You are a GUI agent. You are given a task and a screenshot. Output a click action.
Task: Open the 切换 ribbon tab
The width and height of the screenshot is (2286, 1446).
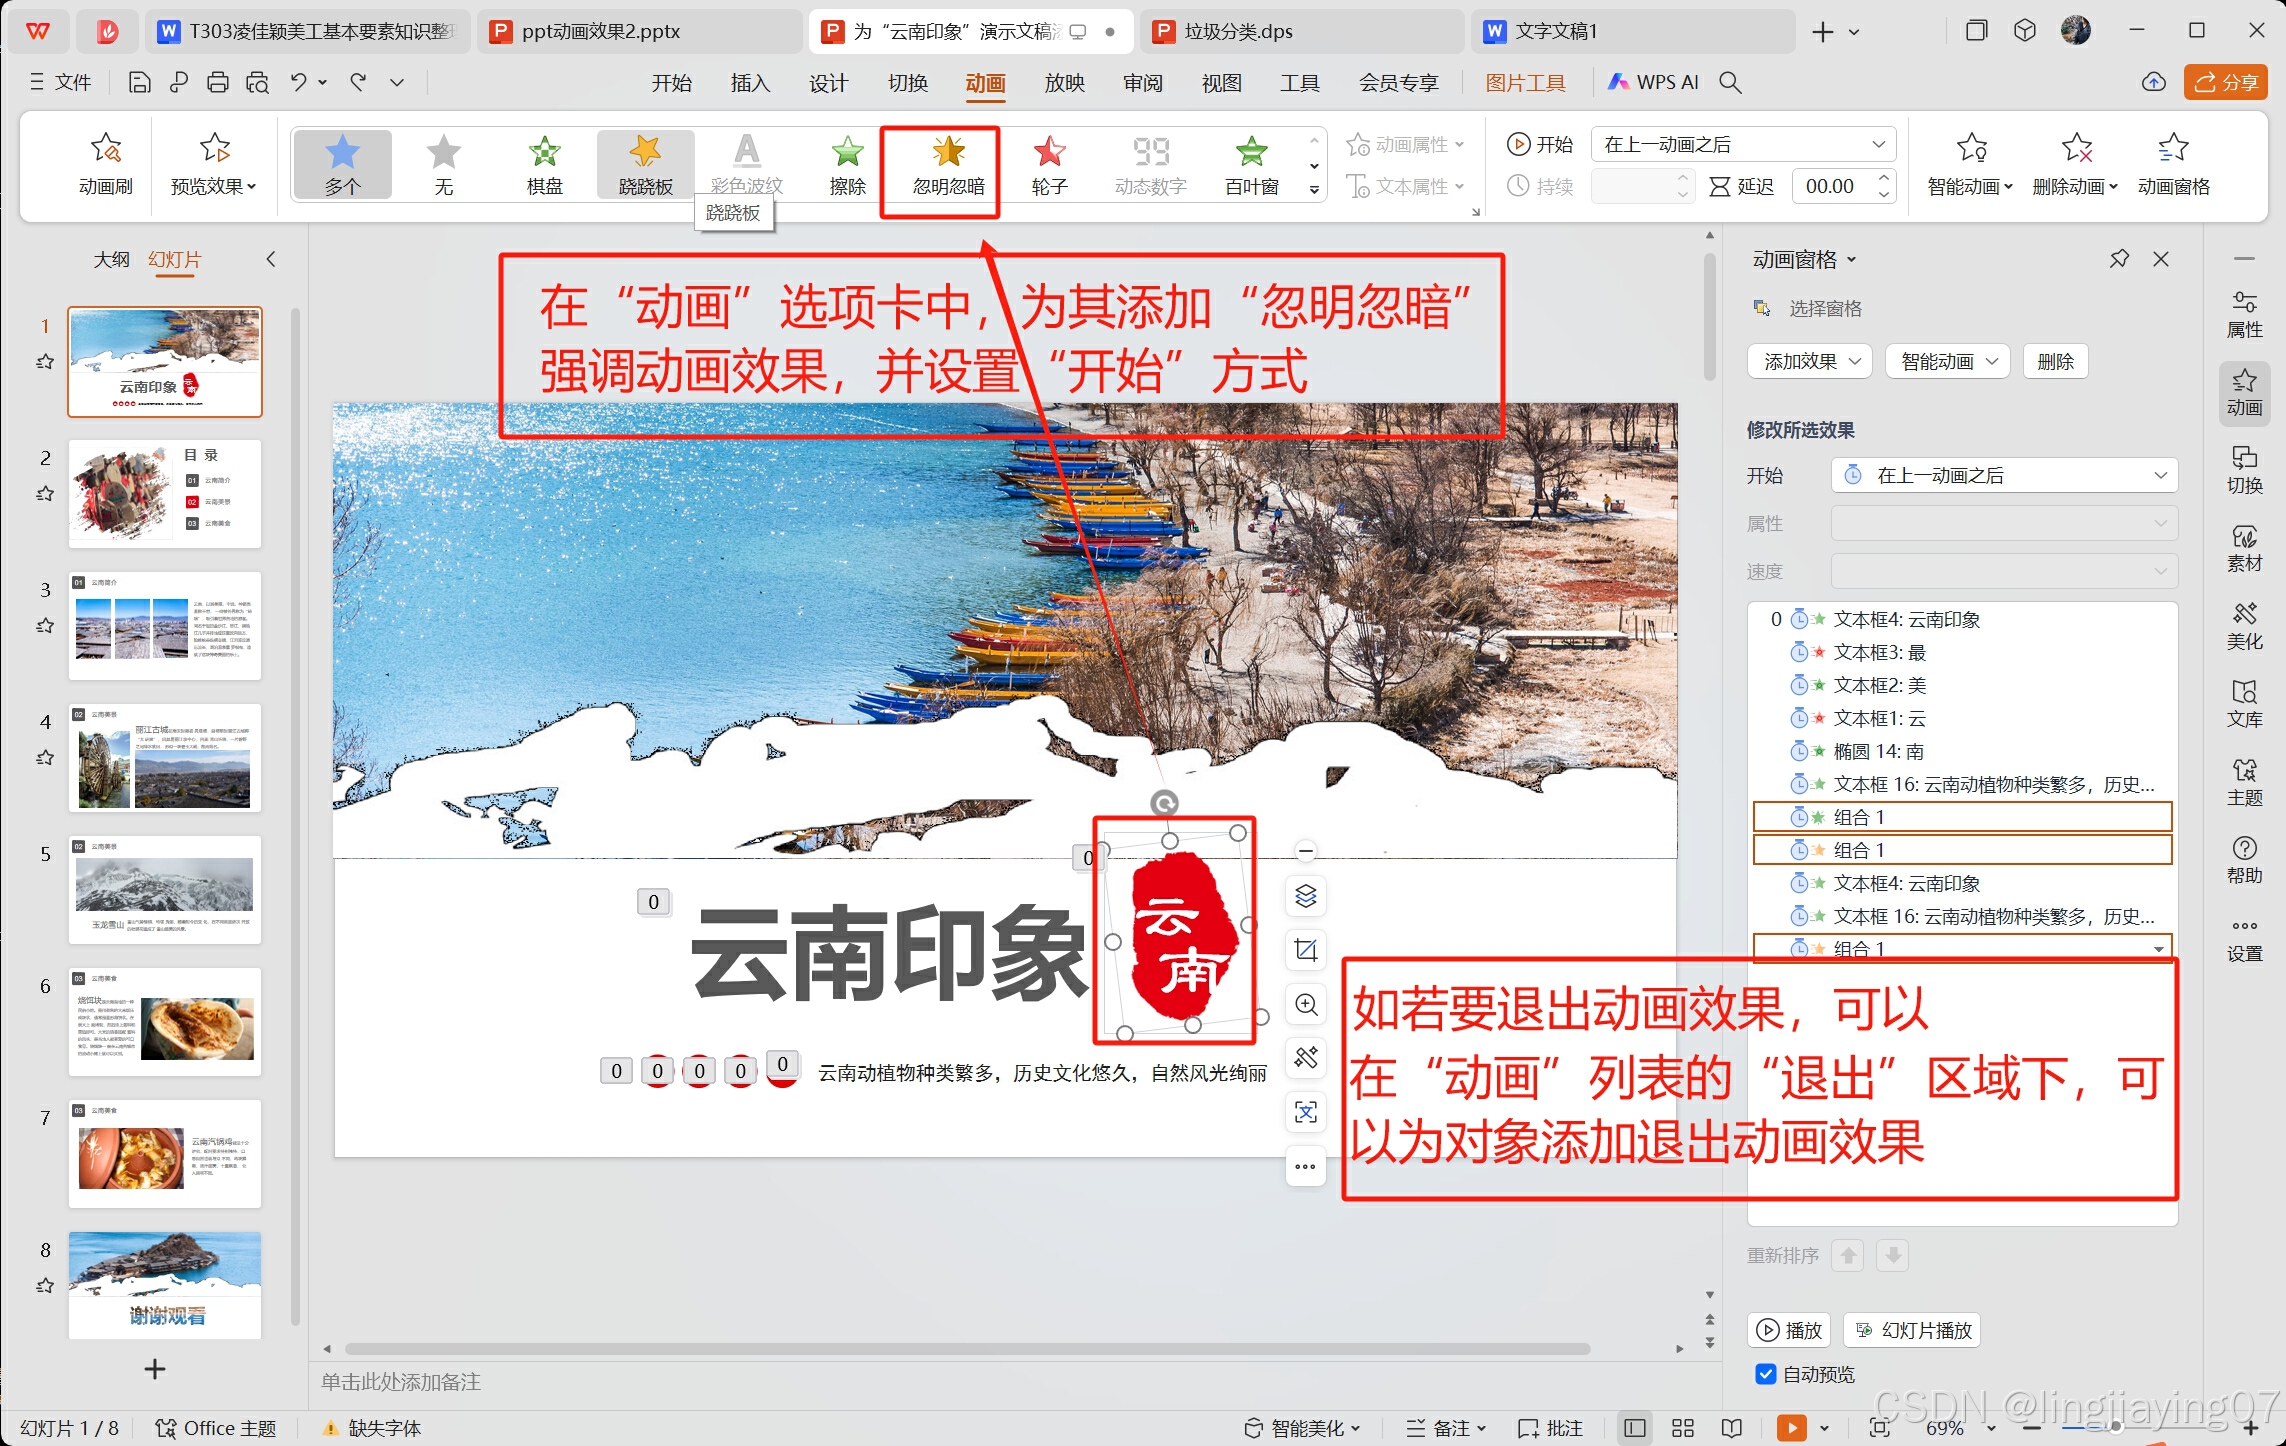(907, 83)
